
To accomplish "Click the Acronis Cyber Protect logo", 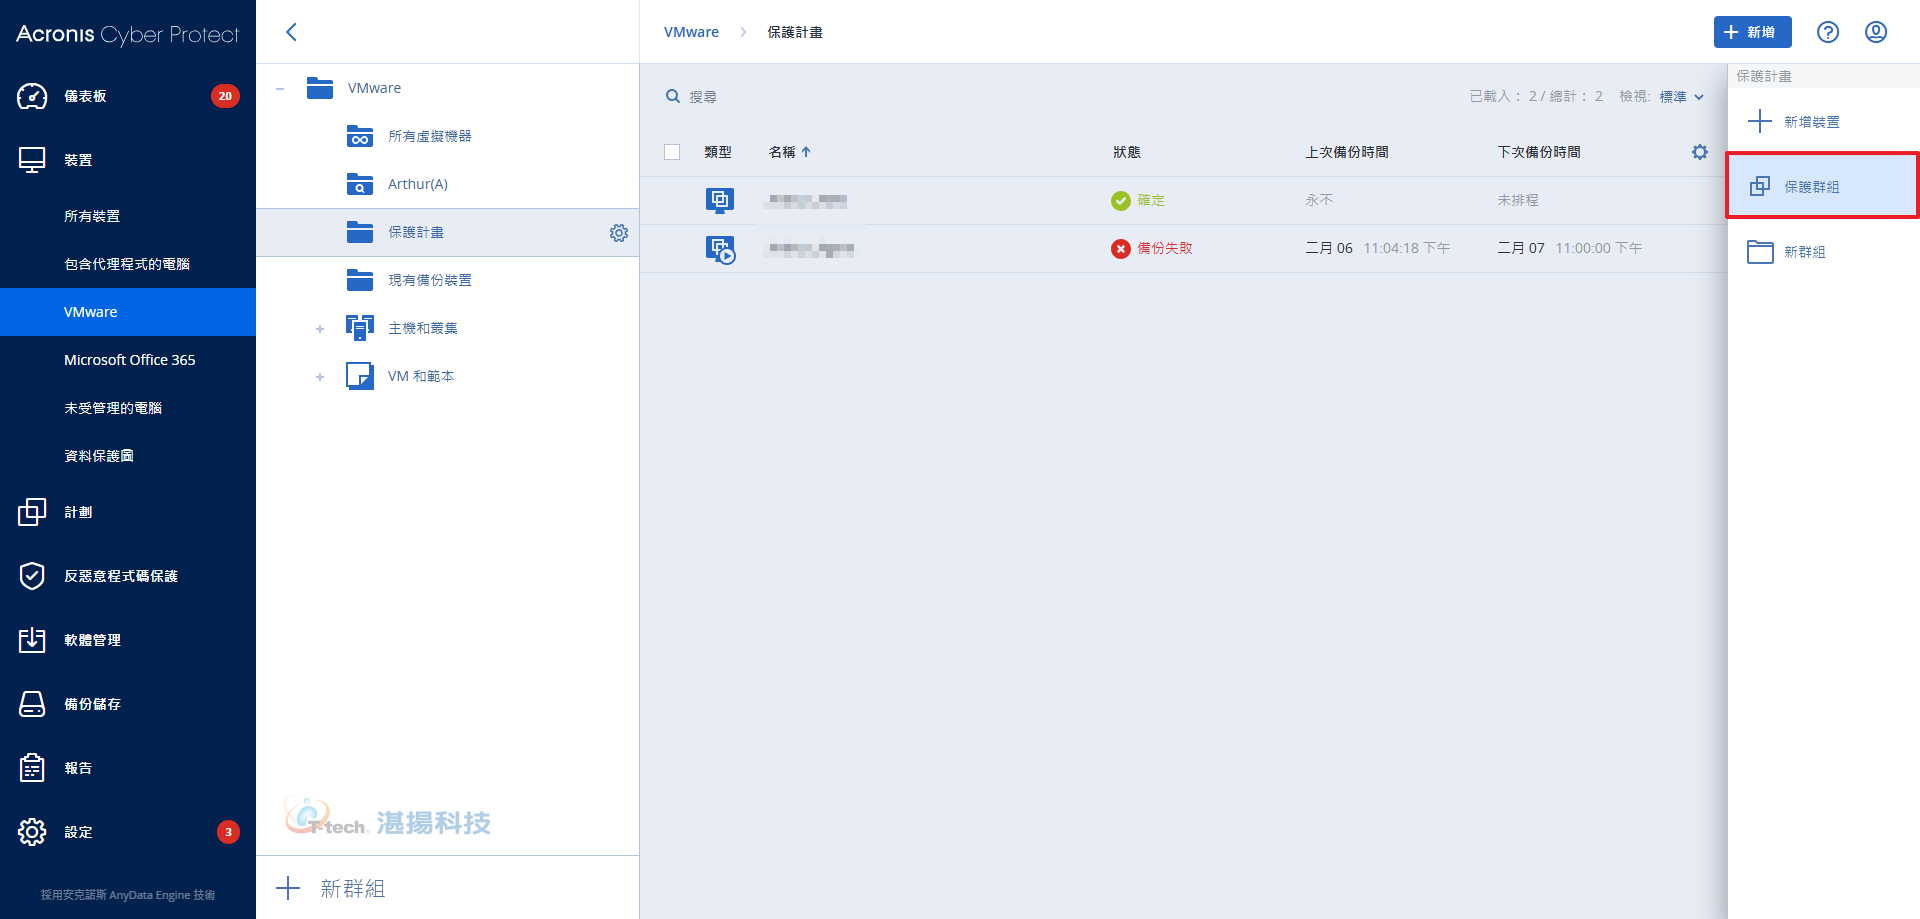I will 128,34.
